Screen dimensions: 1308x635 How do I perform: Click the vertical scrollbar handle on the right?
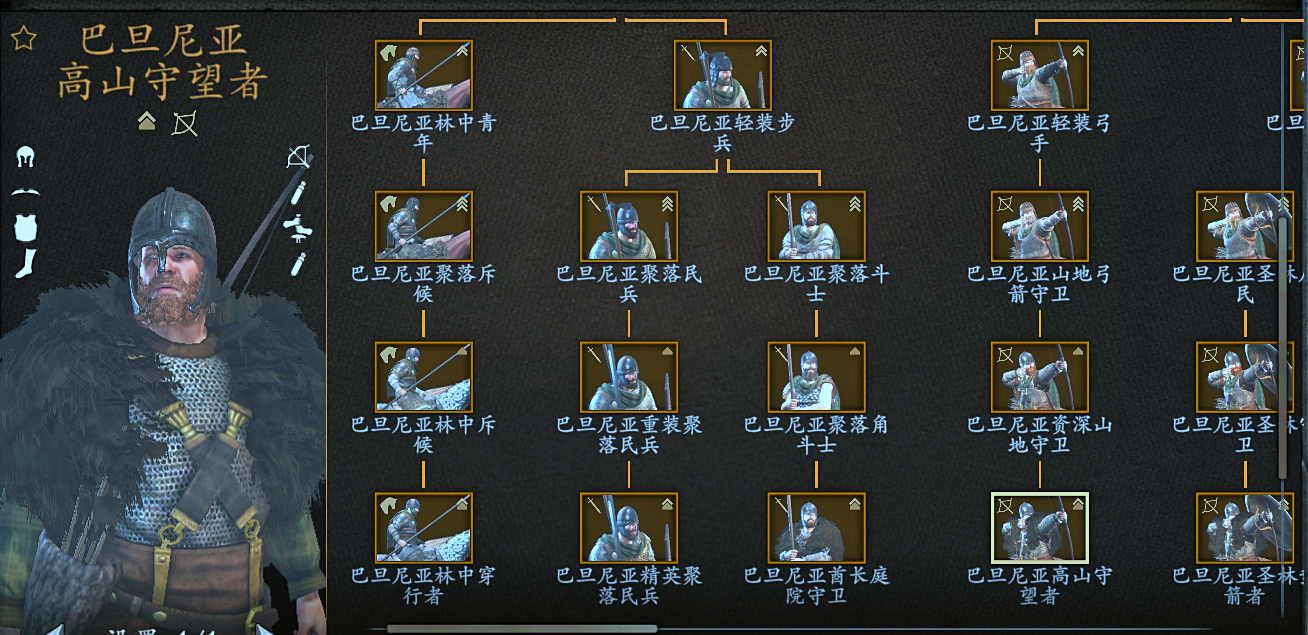[1283, 347]
